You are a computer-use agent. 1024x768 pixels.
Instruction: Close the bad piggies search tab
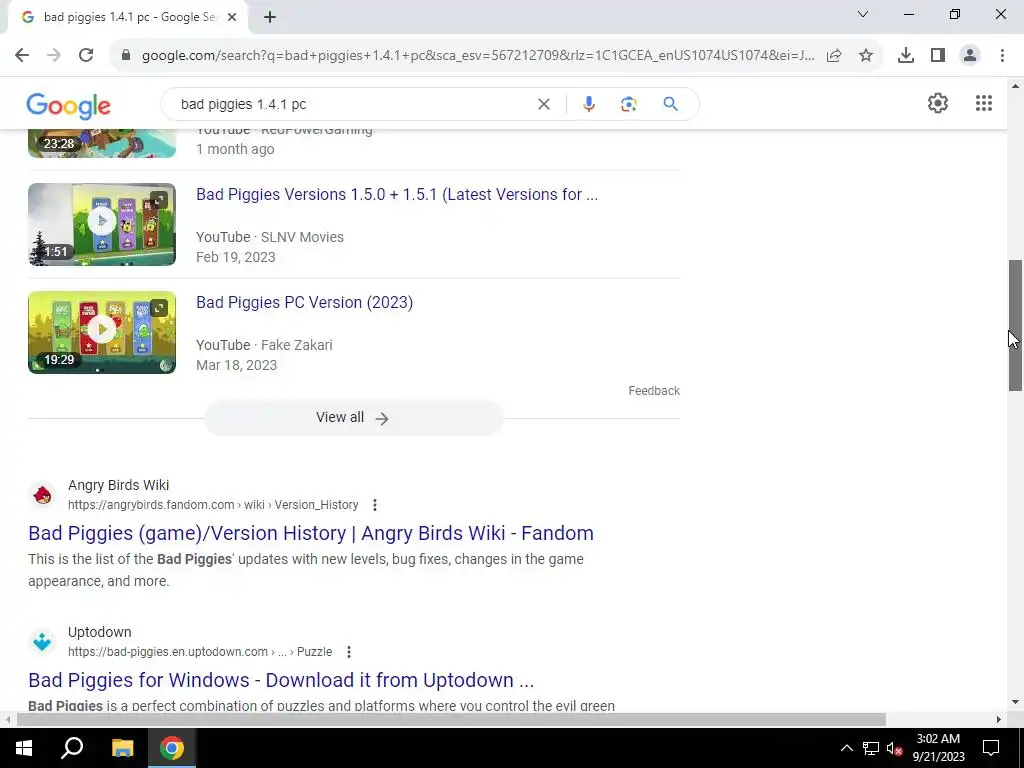tap(231, 18)
